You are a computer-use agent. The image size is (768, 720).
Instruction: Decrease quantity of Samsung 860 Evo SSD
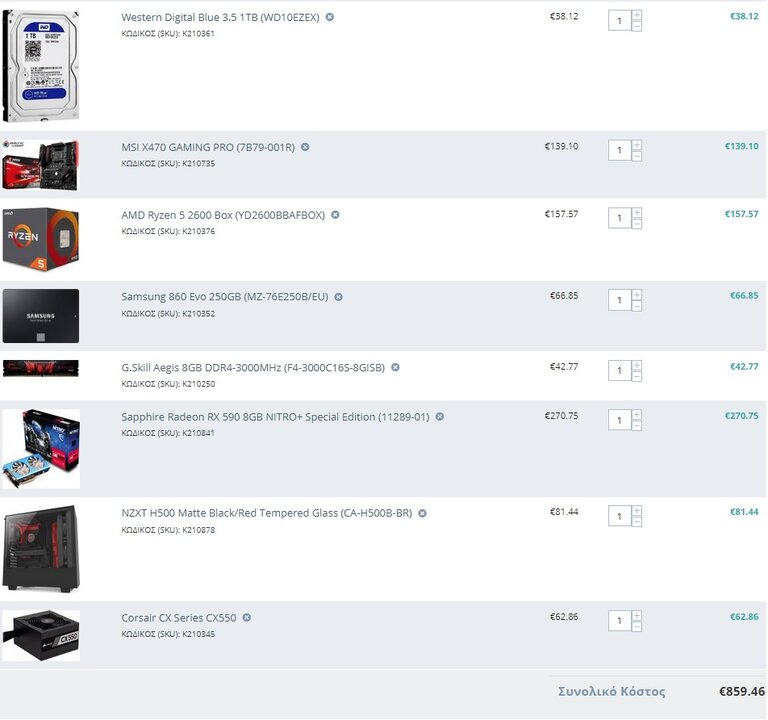[x=637, y=306]
